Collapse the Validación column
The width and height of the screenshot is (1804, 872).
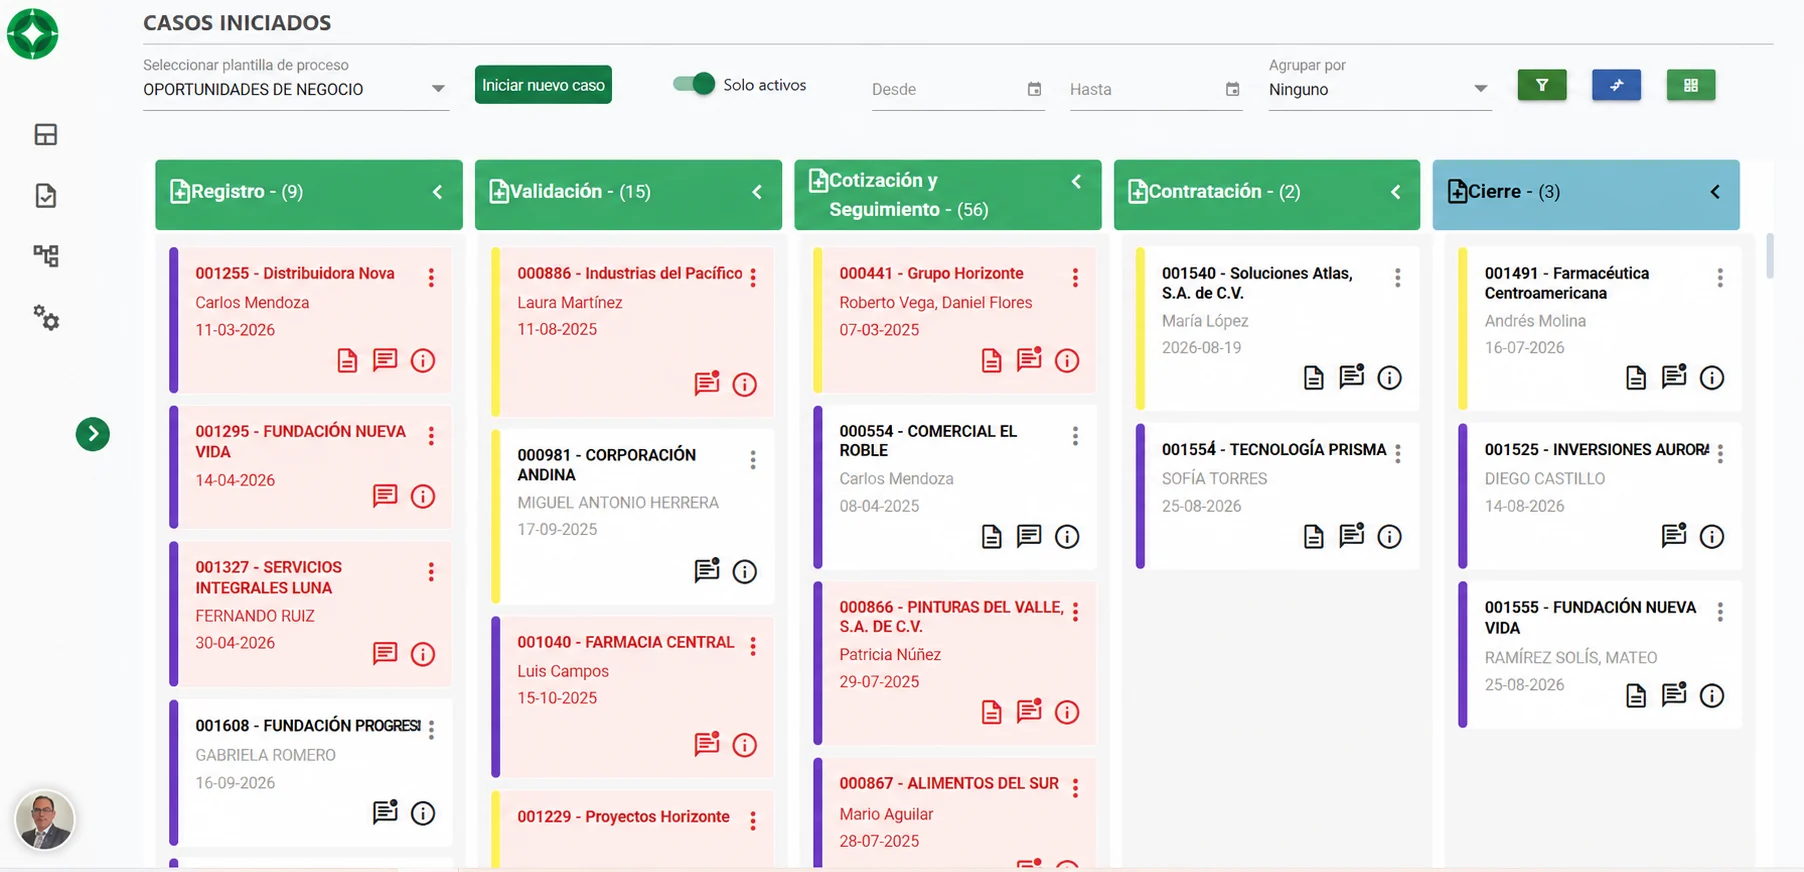(757, 192)
